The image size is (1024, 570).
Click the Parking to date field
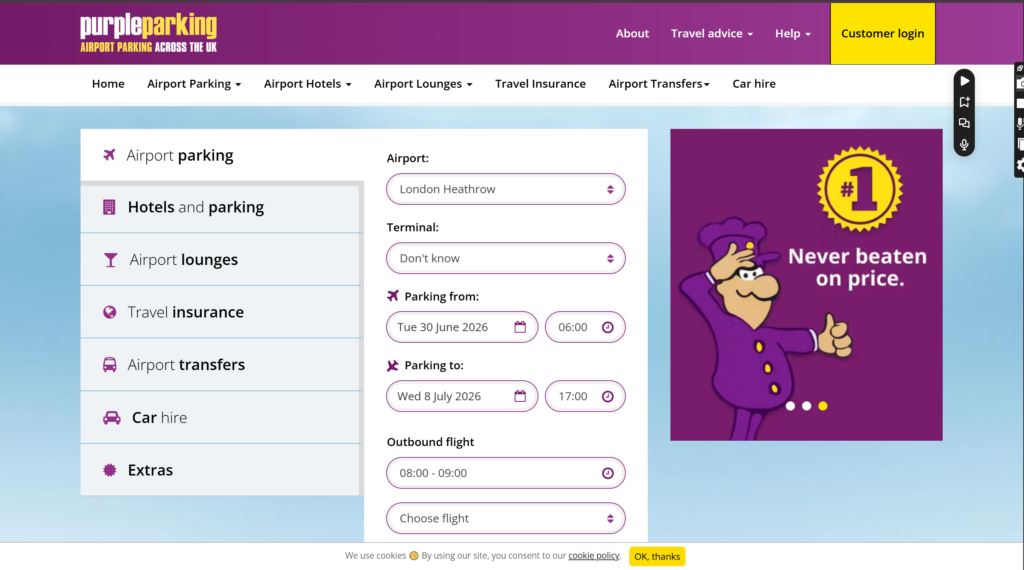[462, 396]
